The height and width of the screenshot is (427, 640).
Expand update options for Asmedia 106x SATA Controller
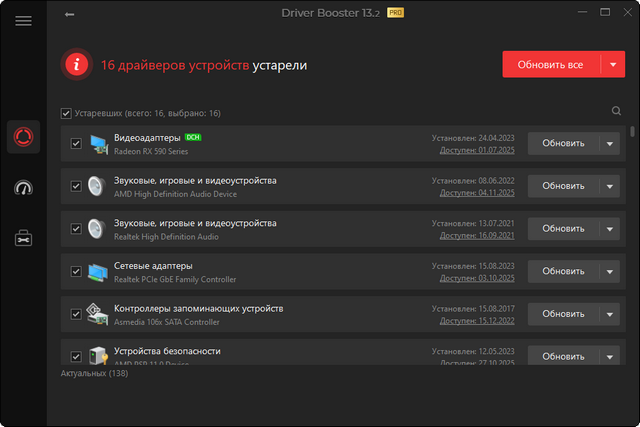(610, 314)
